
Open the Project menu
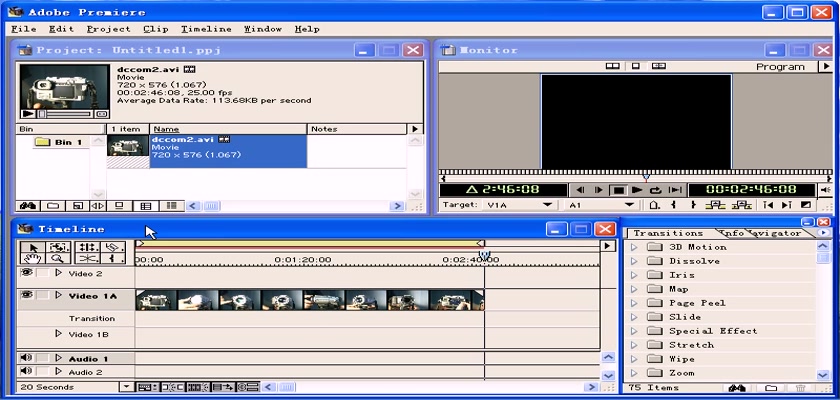(x=109, y=29)
